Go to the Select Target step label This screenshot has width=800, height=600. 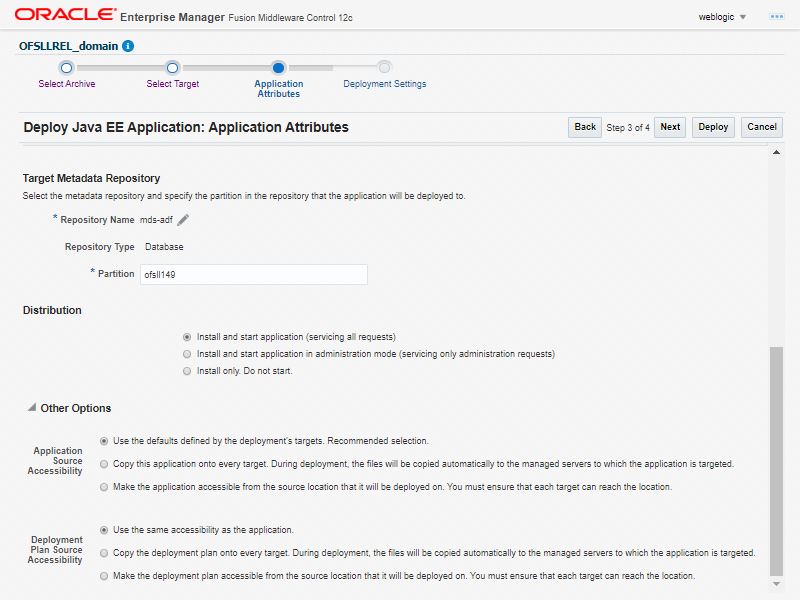point(172,84)
